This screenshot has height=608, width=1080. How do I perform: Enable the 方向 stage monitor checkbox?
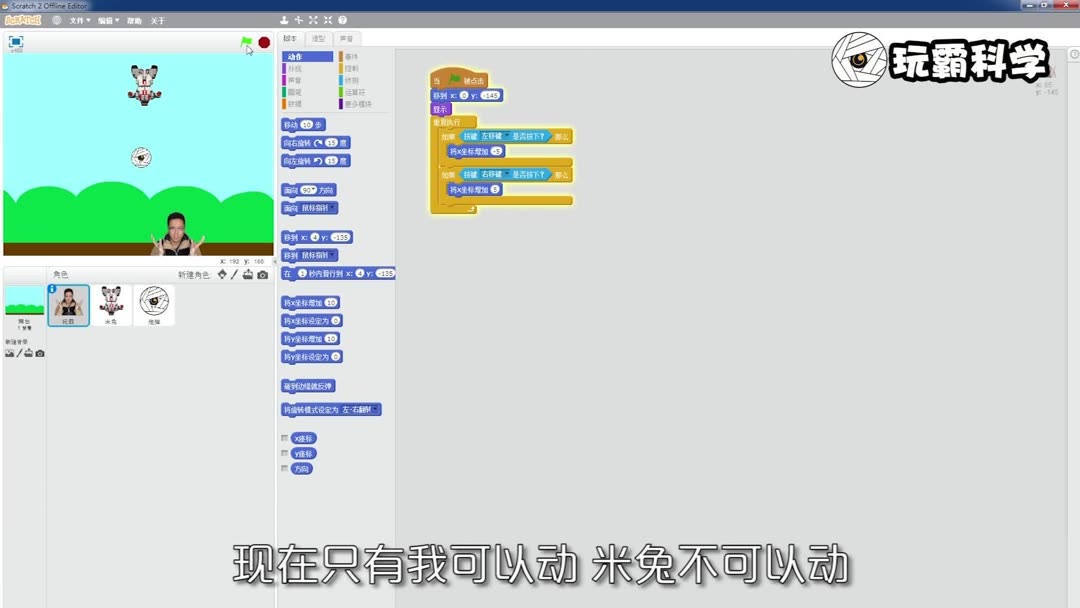(x=282, y=467)
